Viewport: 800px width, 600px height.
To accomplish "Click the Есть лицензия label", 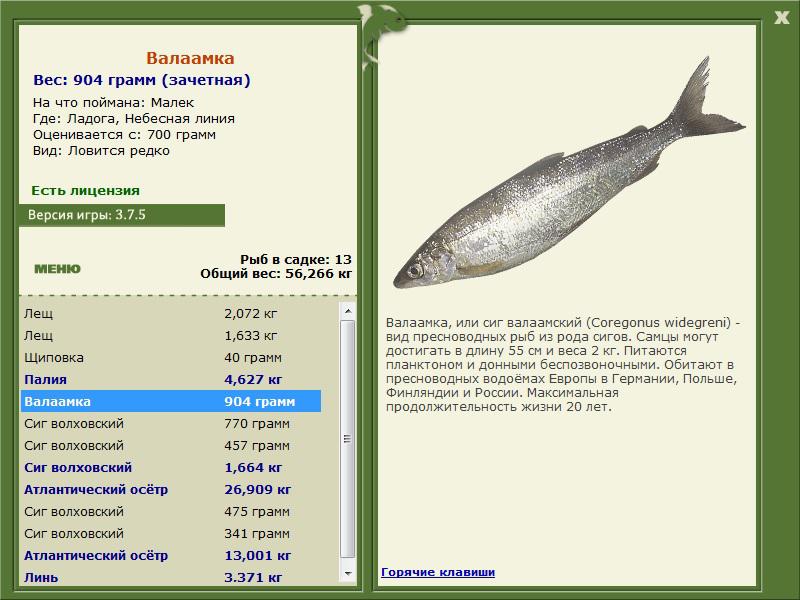I will [85, 190].
